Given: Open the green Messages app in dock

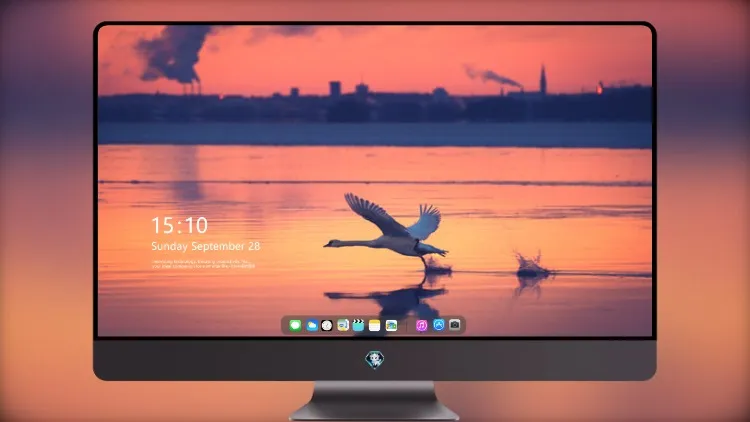Looking at the screenshot, I should coord(295,325).
